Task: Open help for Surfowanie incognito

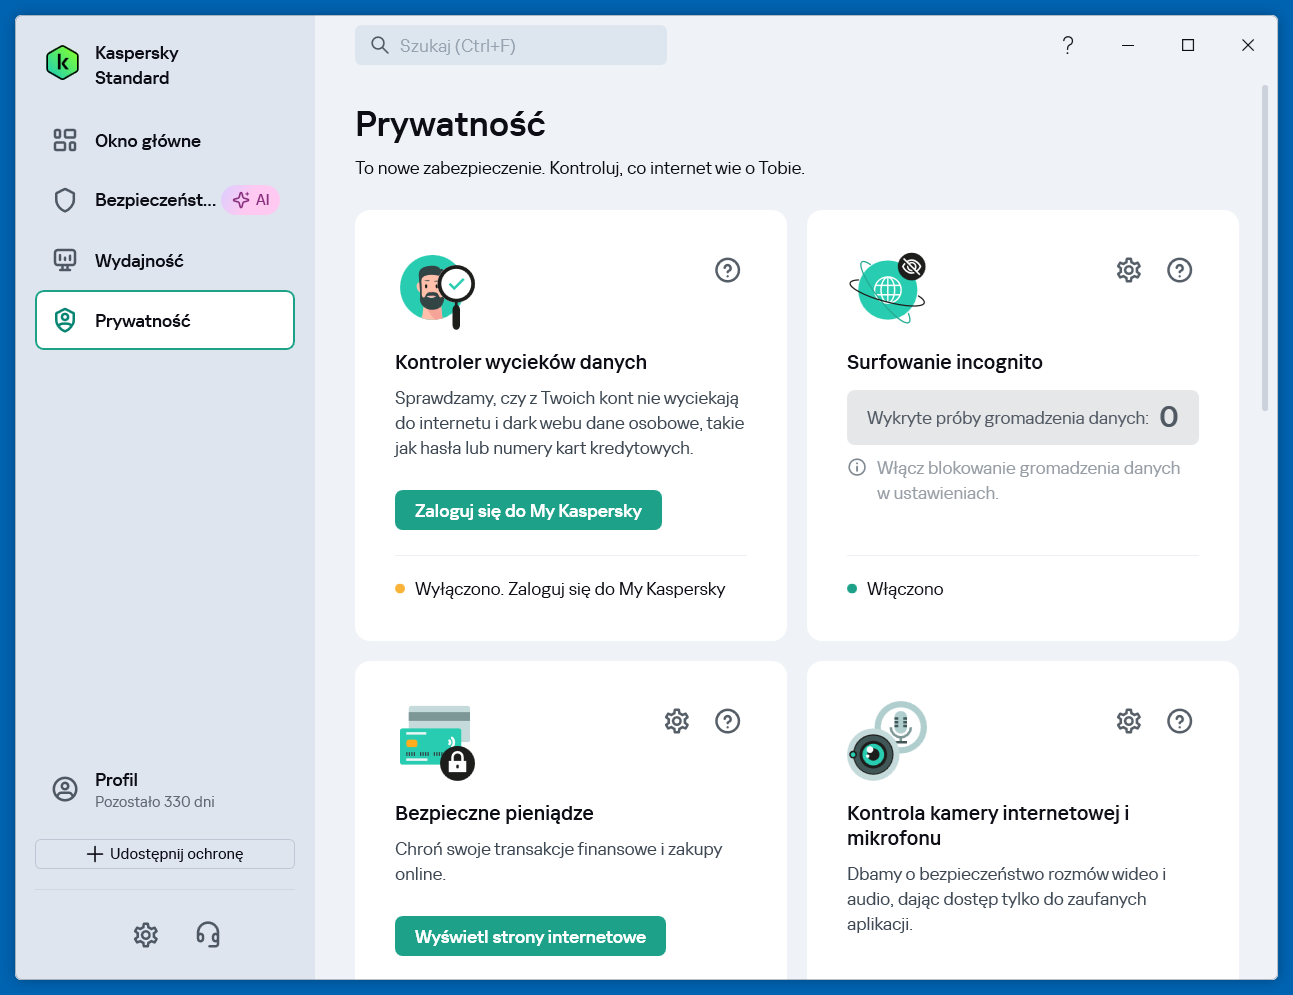Action: pos(1180,270)
